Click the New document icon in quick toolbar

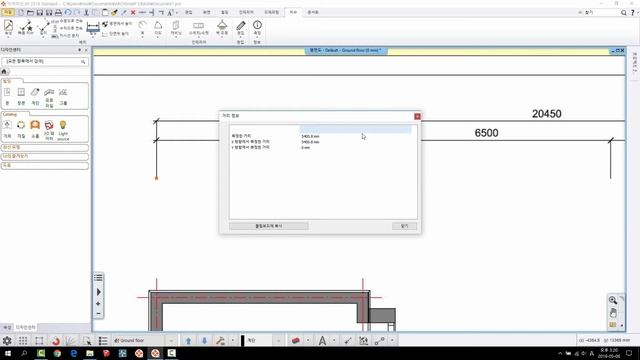pyautogui.click(x=21, y=13)
